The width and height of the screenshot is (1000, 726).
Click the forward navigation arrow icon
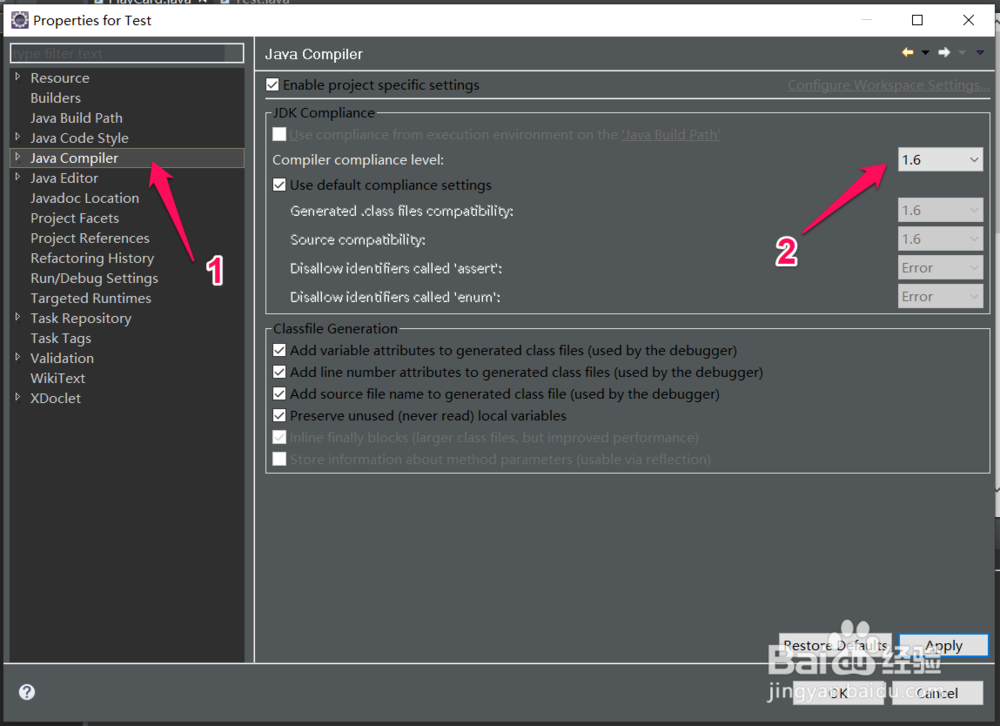point(944,52)
